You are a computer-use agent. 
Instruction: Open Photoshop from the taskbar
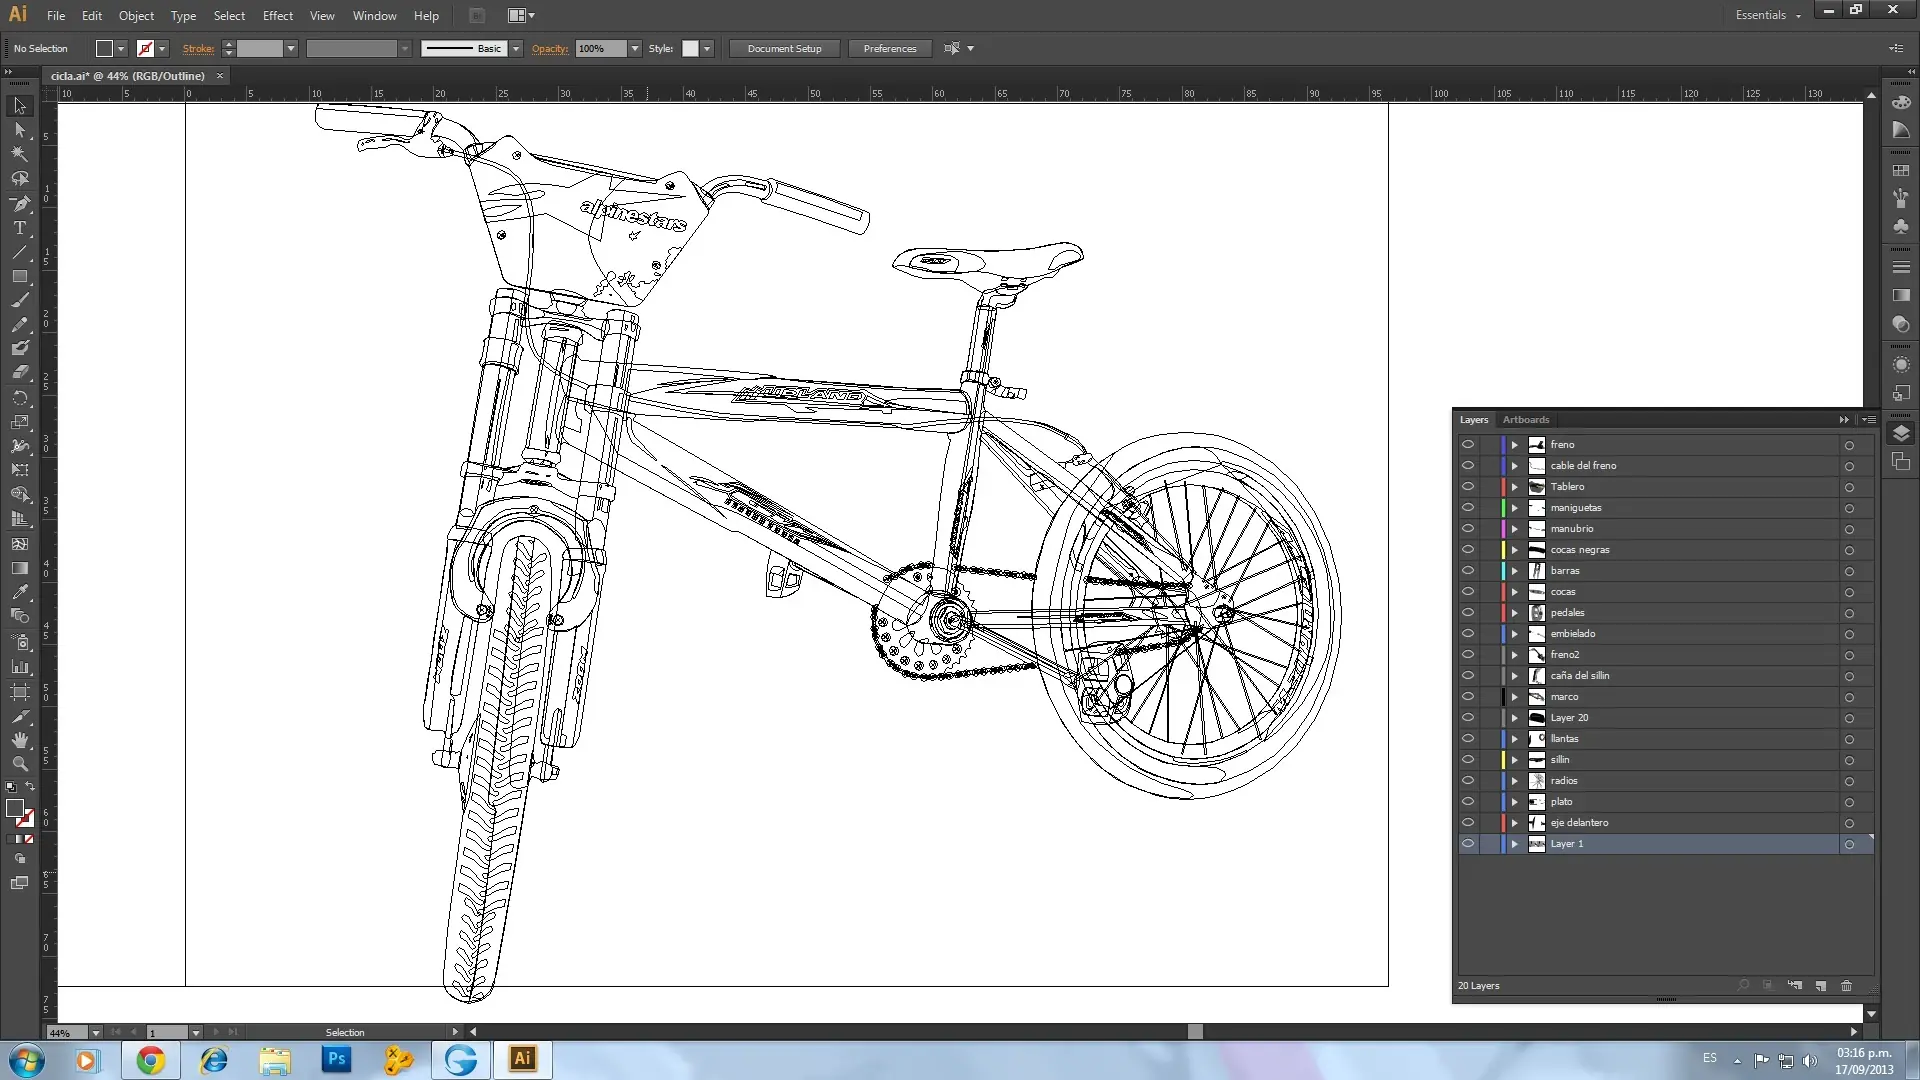coord(336,1059)
